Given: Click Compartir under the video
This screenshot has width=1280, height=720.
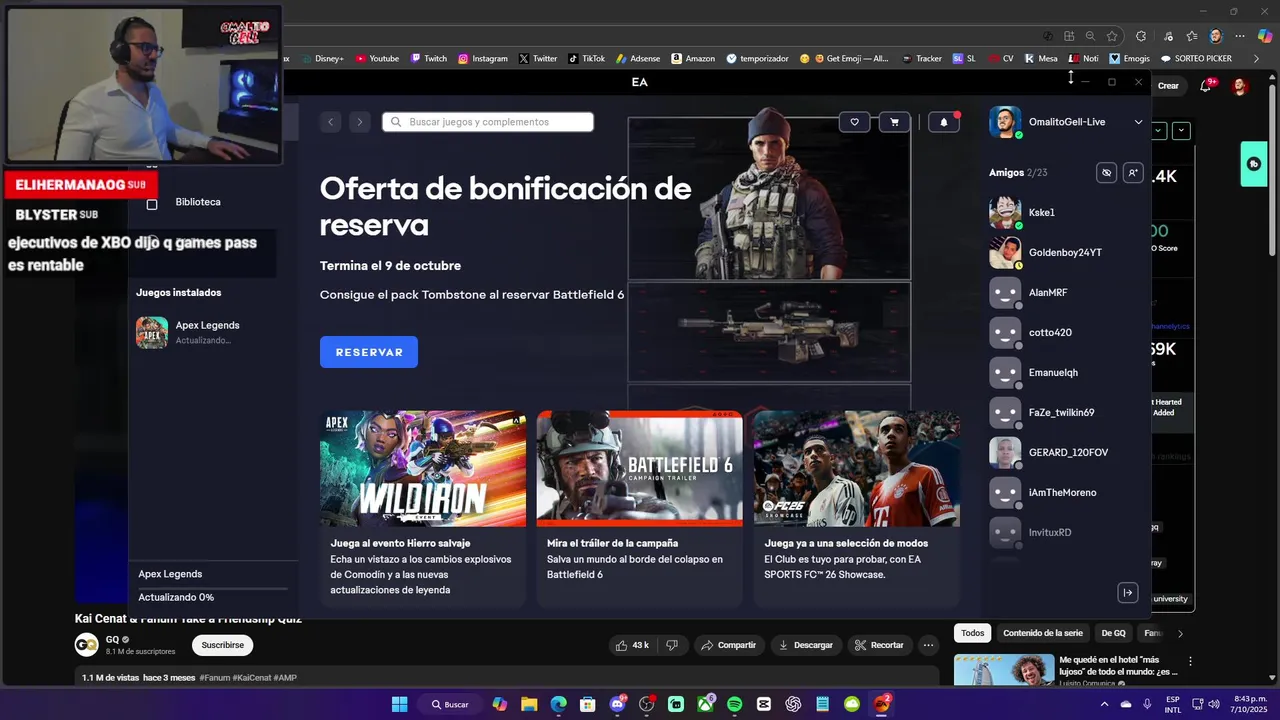Looking at the screenshot, I should click(x=729, y=645).
